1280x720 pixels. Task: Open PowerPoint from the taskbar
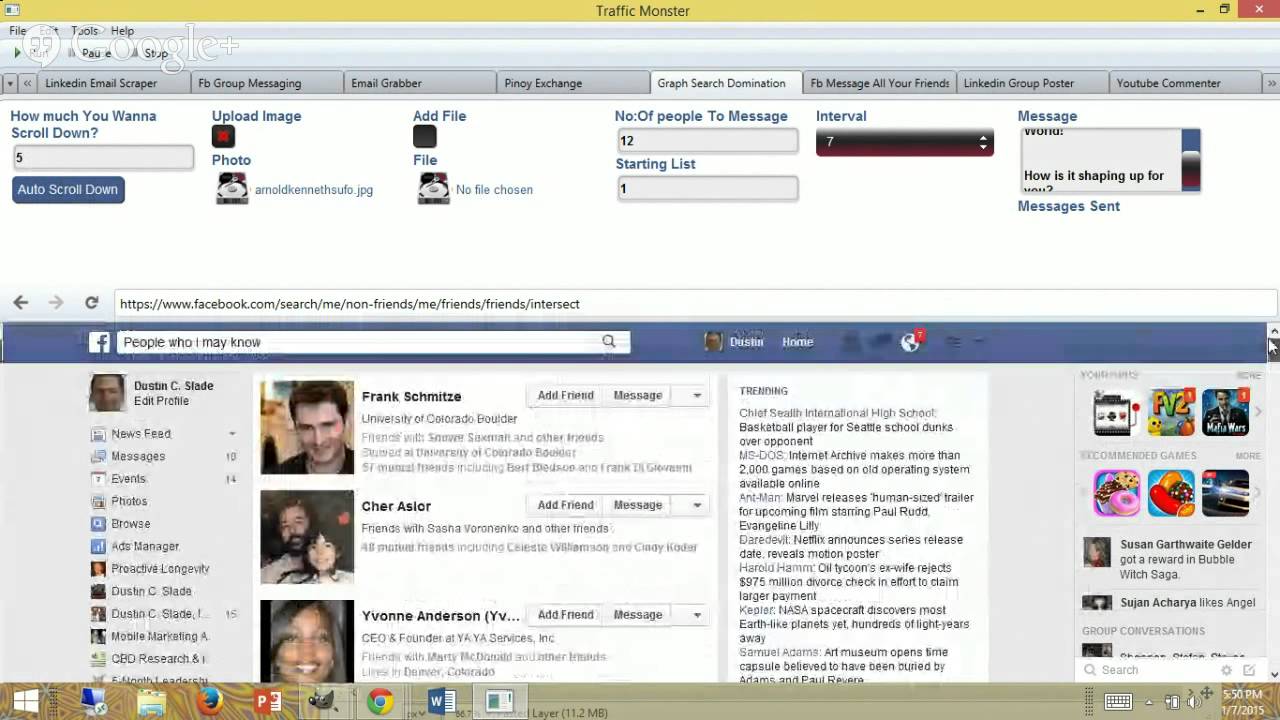coord(268,701)
